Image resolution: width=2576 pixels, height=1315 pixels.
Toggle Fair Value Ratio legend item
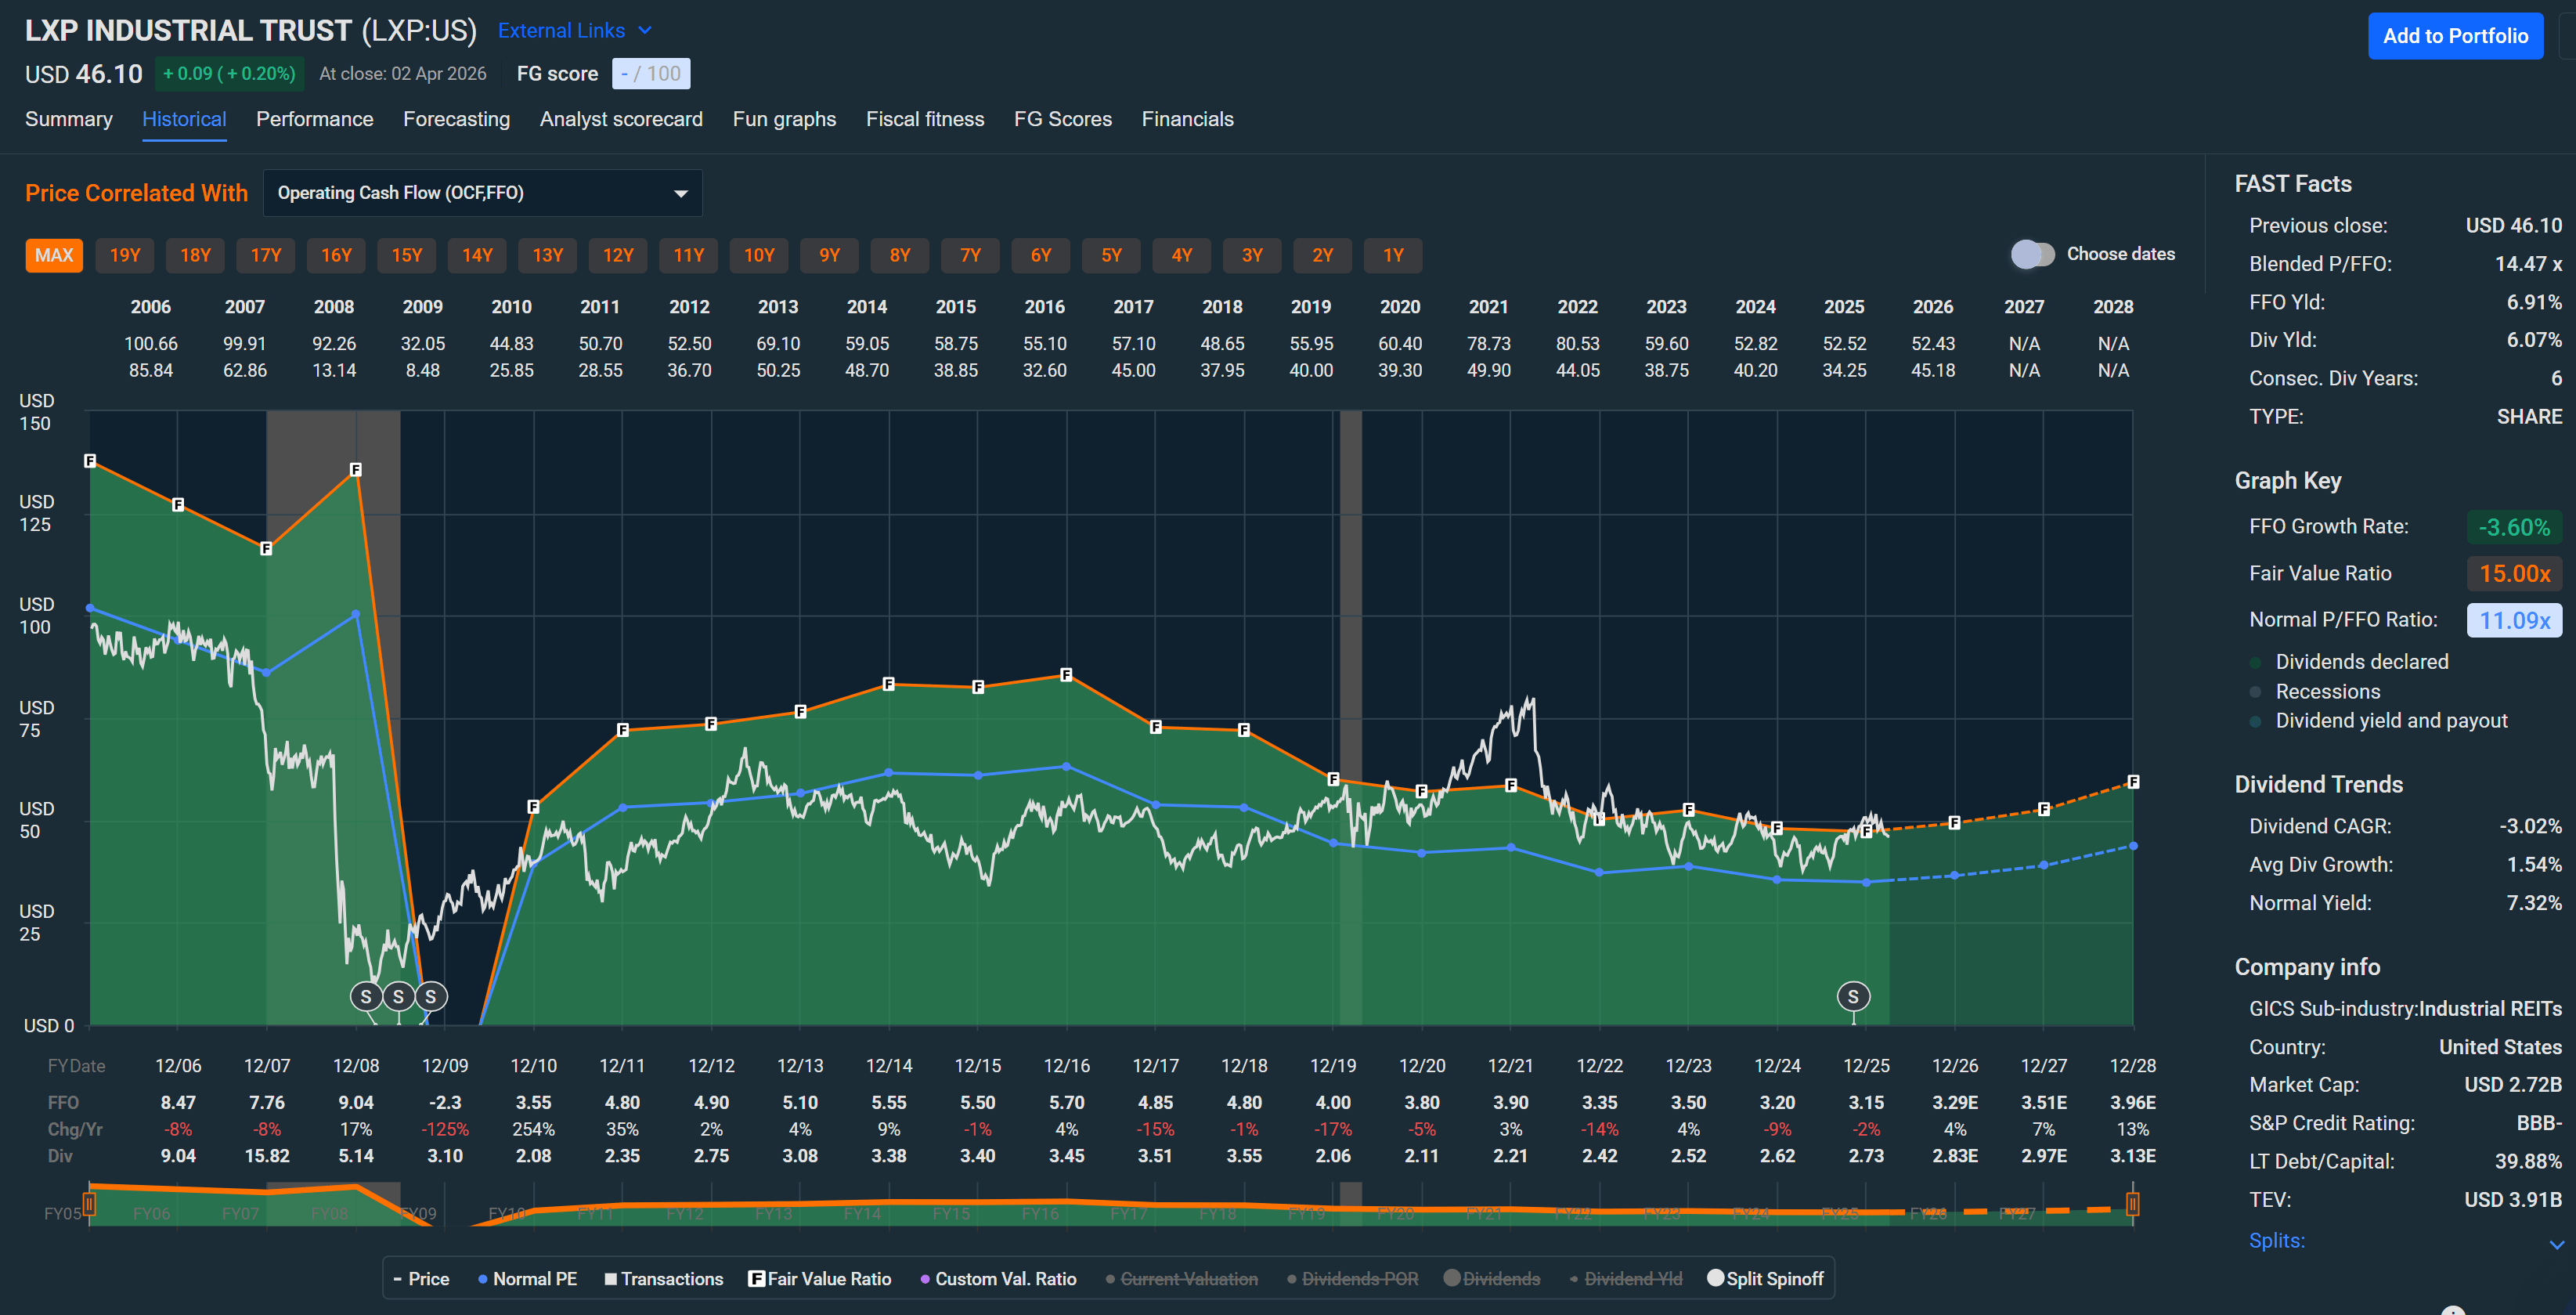(x=820, y=1279)
